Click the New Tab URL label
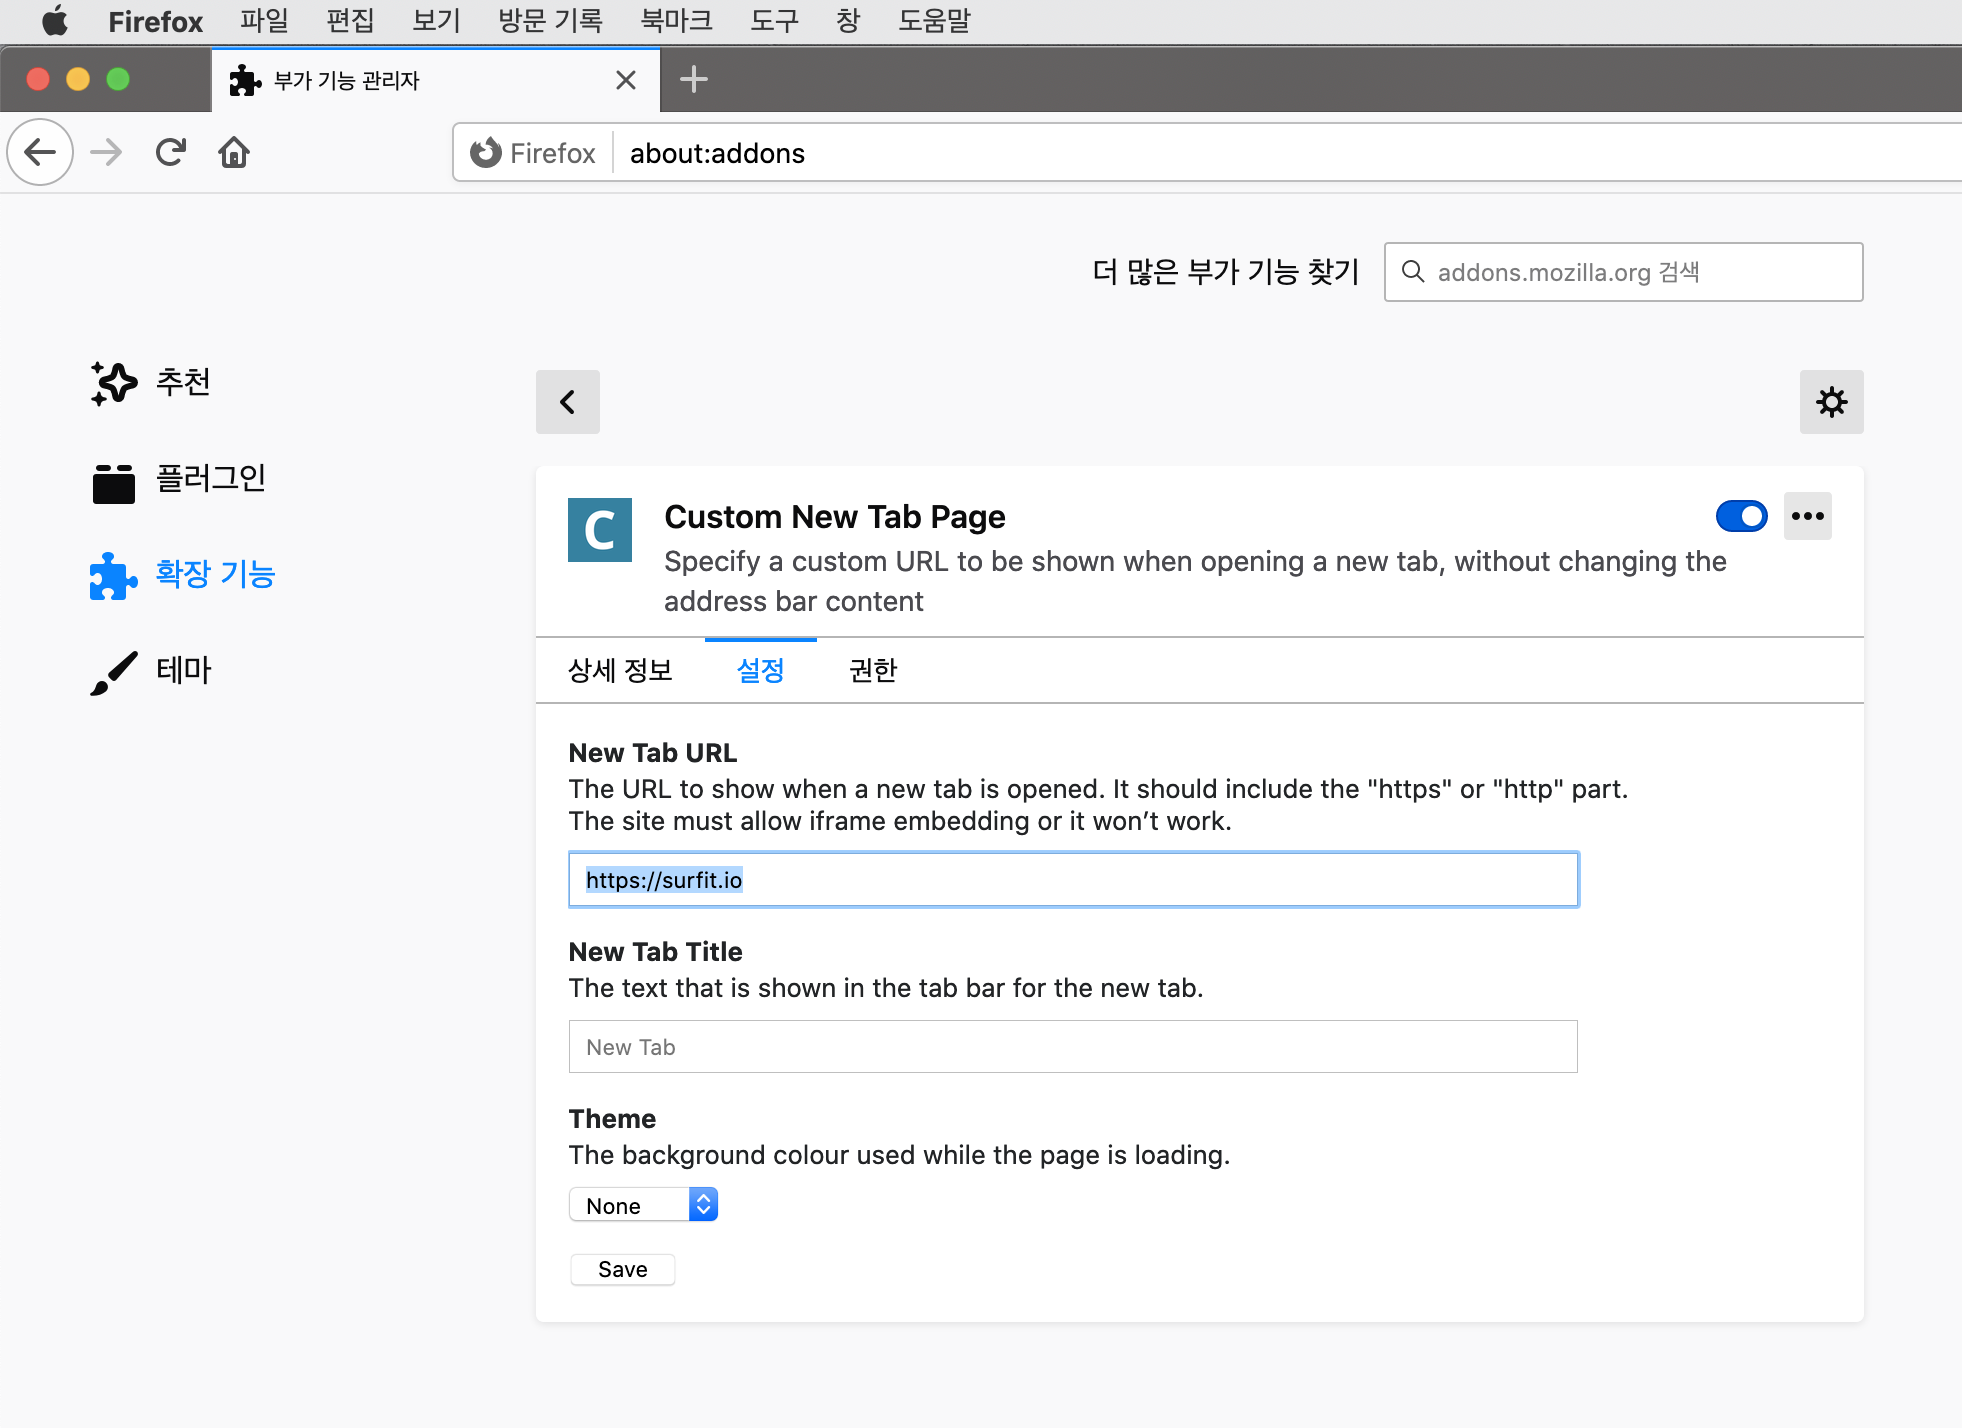1962x1428 pixels. click(x=652, y=753)
